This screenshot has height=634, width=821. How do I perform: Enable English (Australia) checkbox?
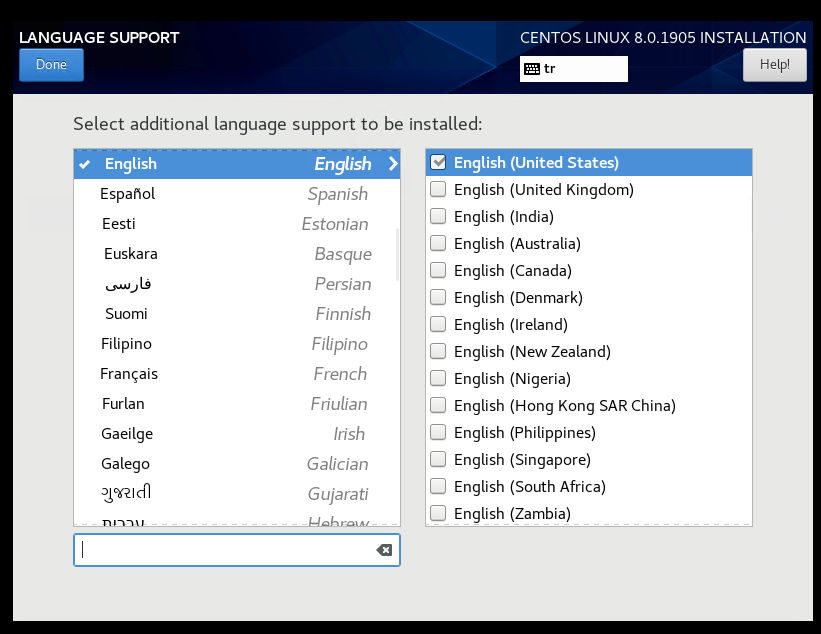click(438, 243)
